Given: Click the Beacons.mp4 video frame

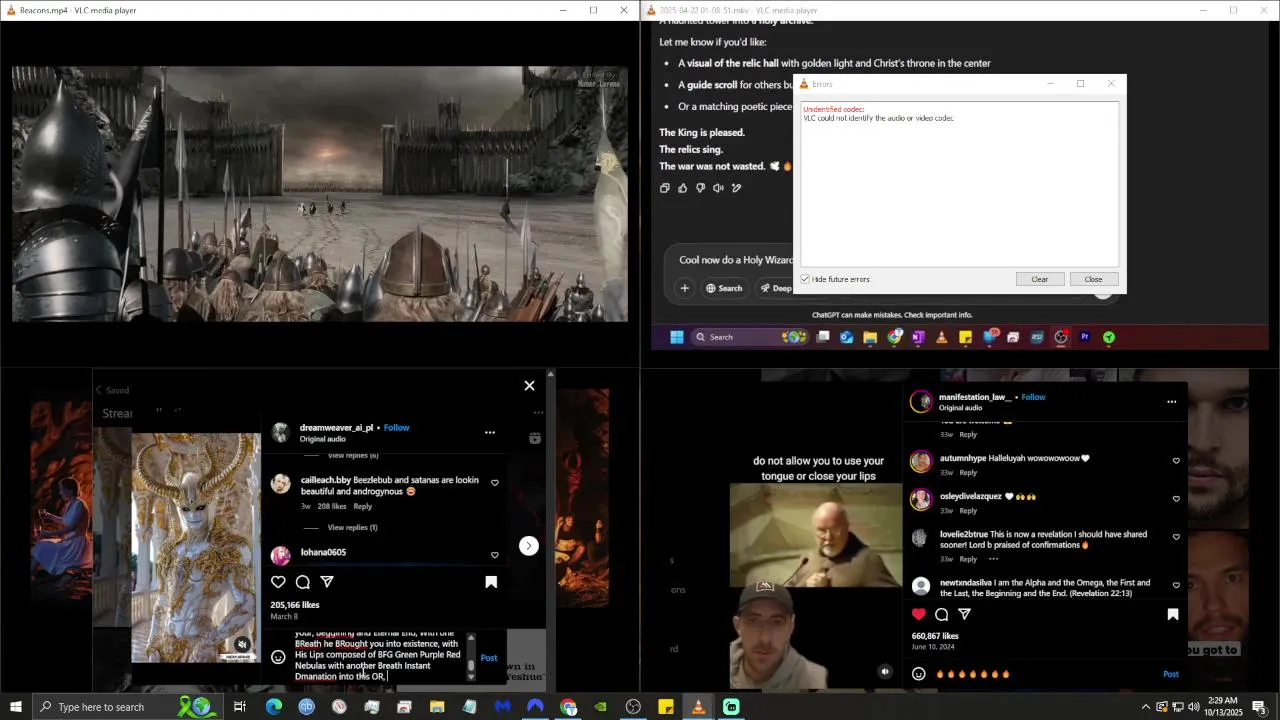Looking at the screenshot, I should coord(320,194).
